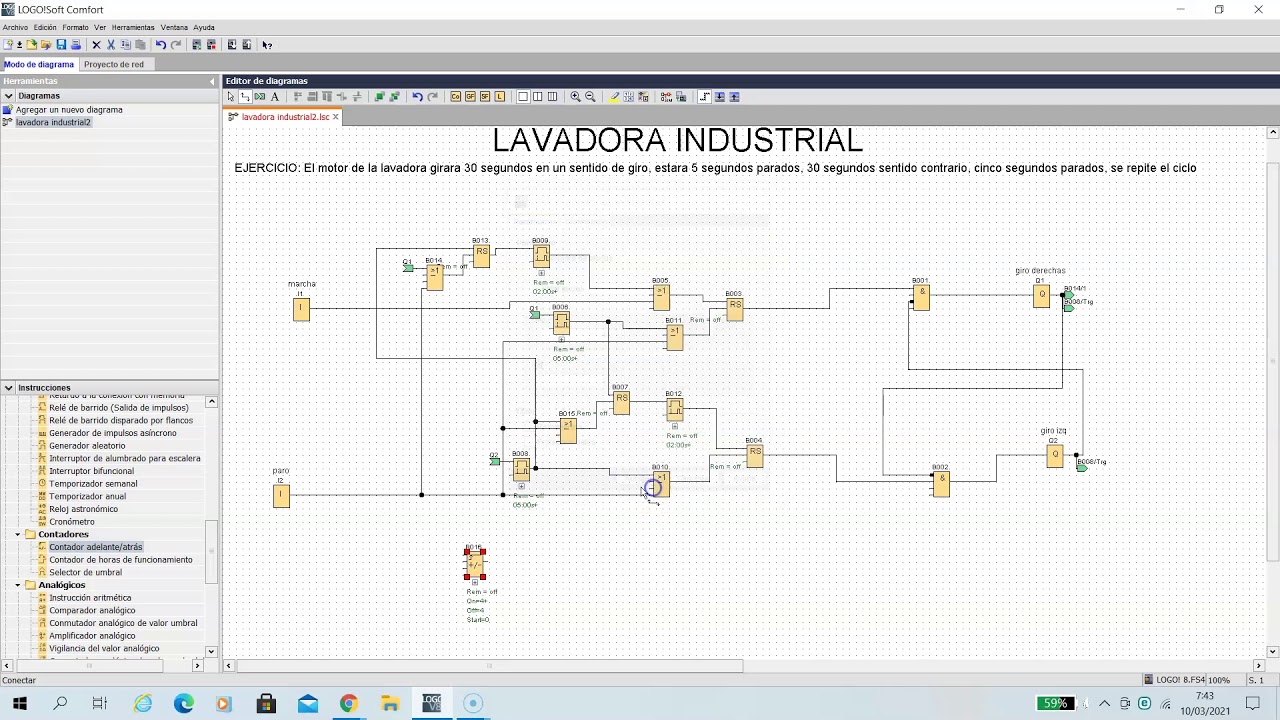
Task: Switch to single window view layout
Action: (x=523, y=97)
